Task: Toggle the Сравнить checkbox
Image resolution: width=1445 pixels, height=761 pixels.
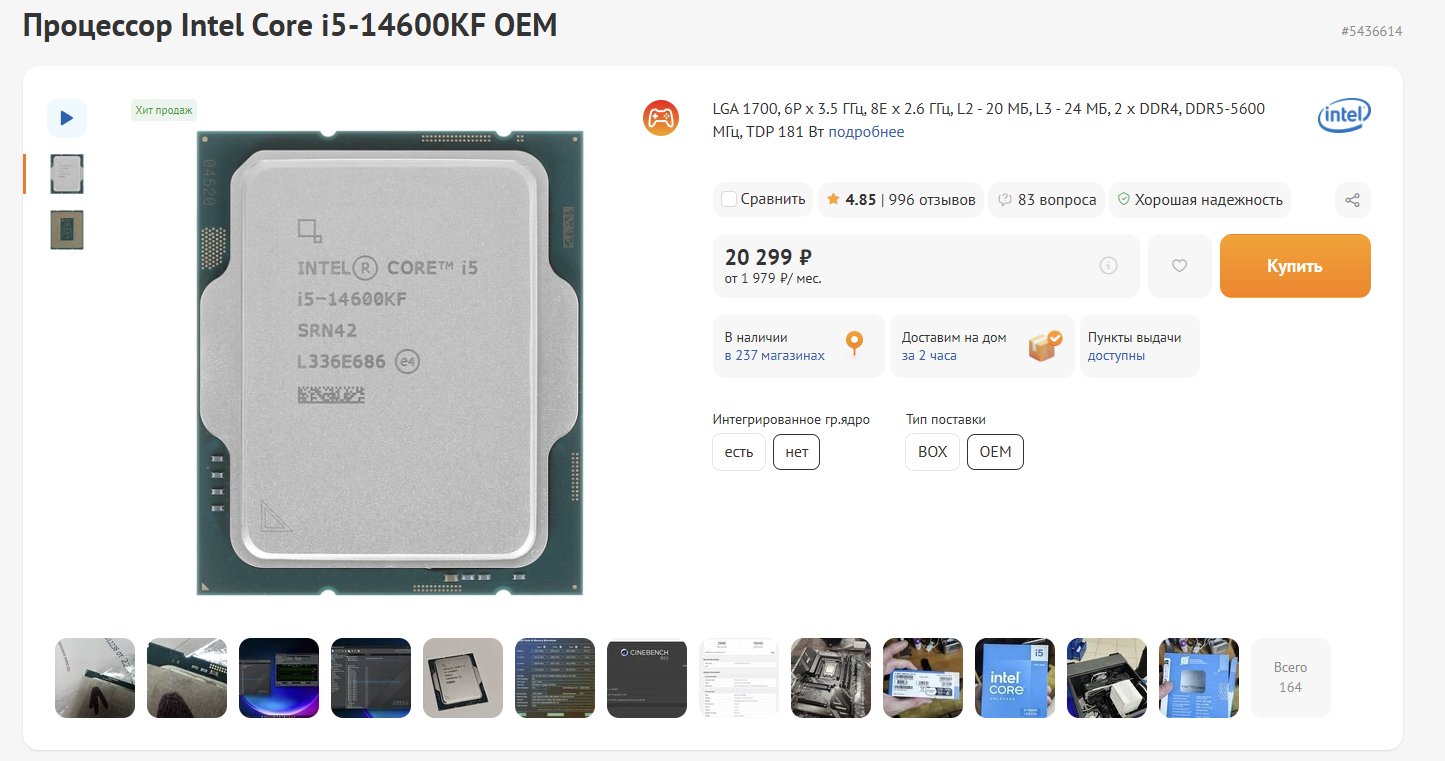Action: 729,199
